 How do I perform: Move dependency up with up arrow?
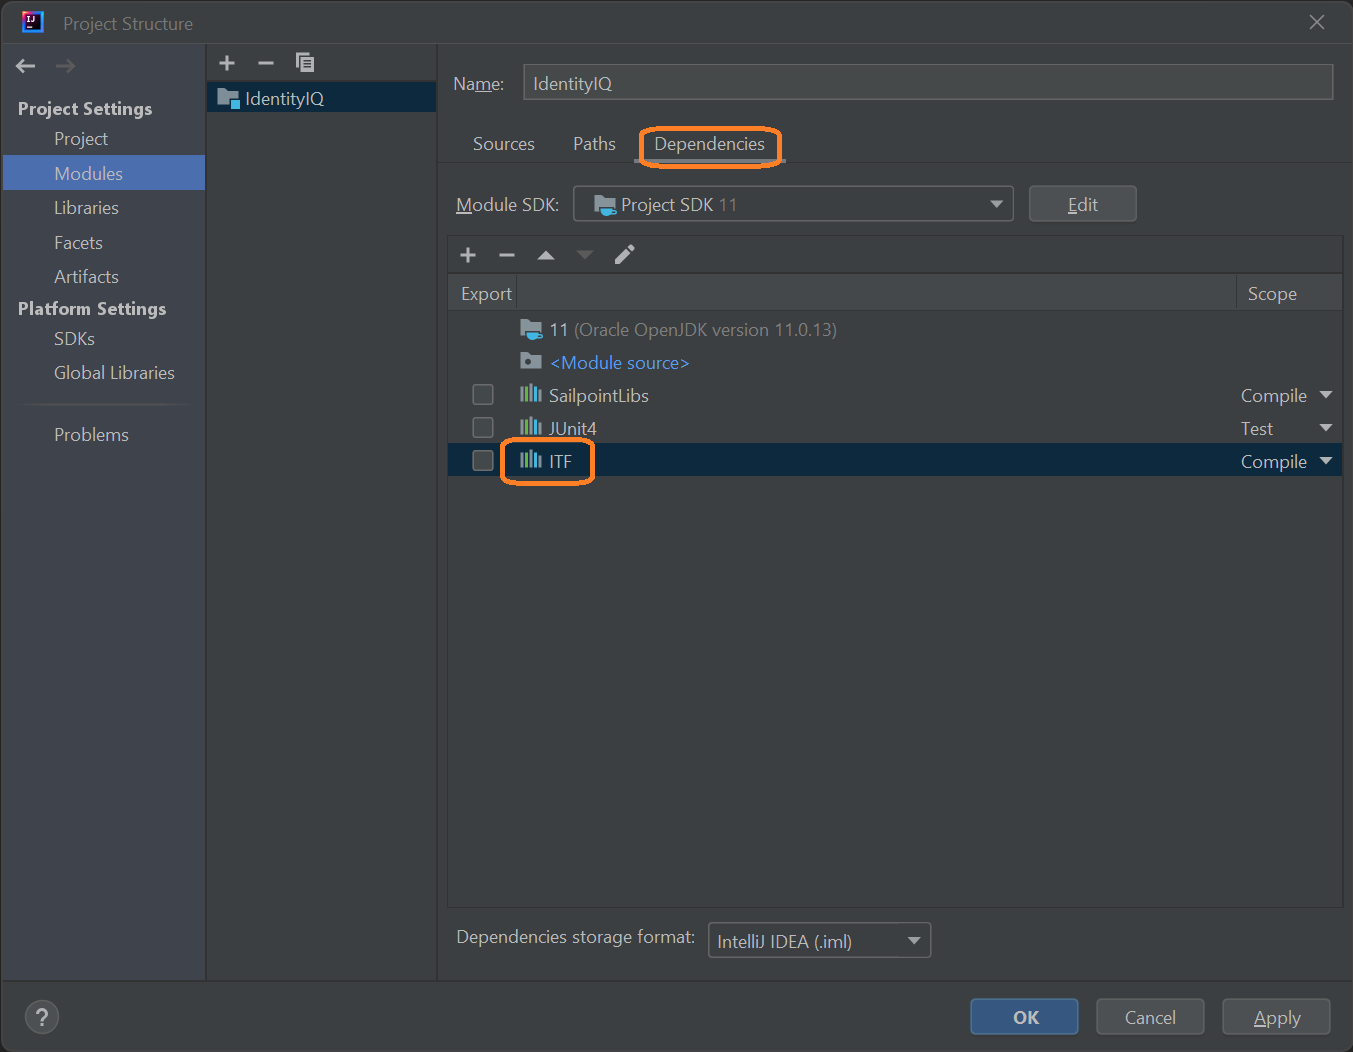click(546, 255)
